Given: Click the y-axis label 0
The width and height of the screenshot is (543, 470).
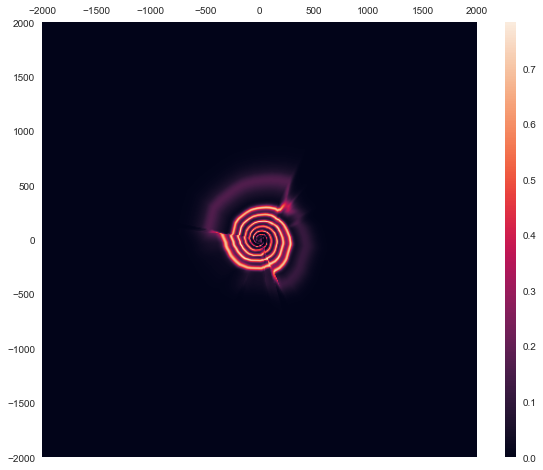Looking at the screenshot, I should coord(32,240).
